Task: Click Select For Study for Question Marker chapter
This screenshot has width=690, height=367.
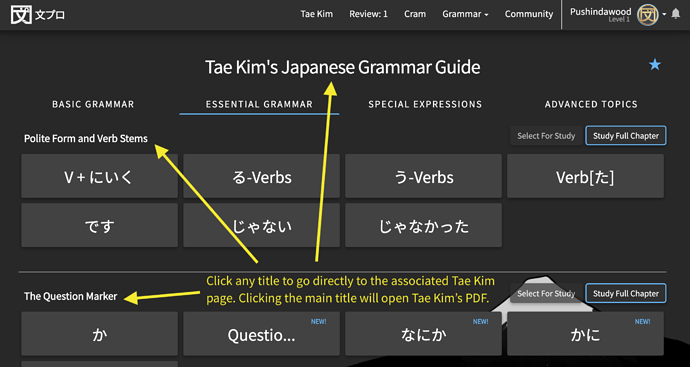Action: (546, 294)
